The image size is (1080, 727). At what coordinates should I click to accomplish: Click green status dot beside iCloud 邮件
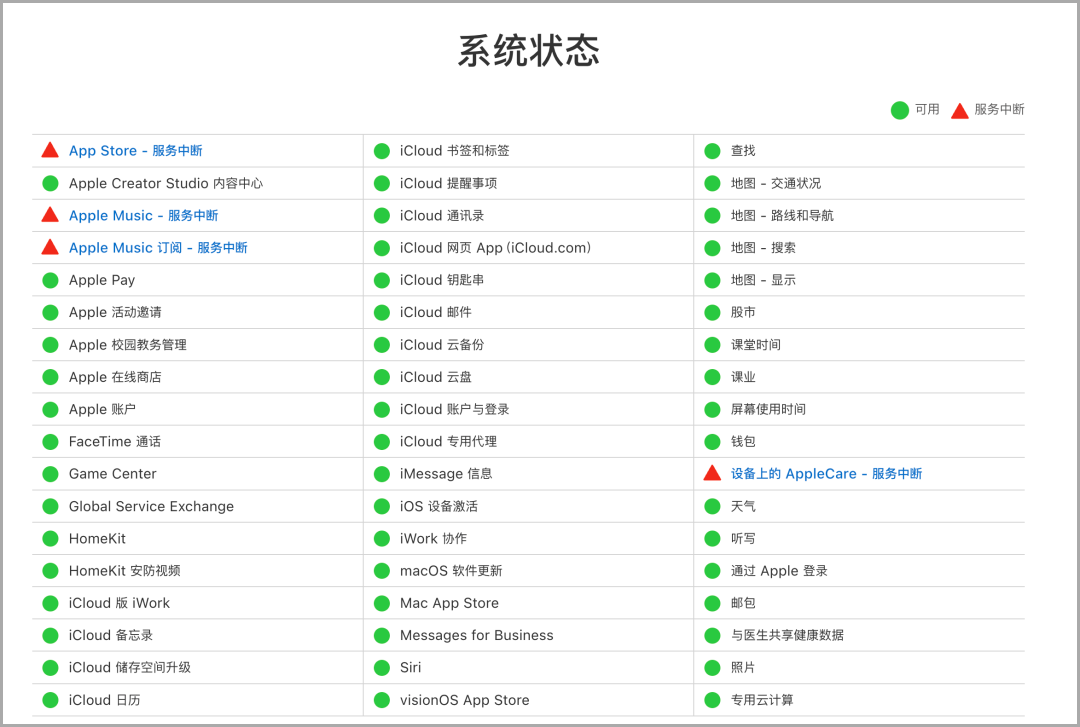382,313
